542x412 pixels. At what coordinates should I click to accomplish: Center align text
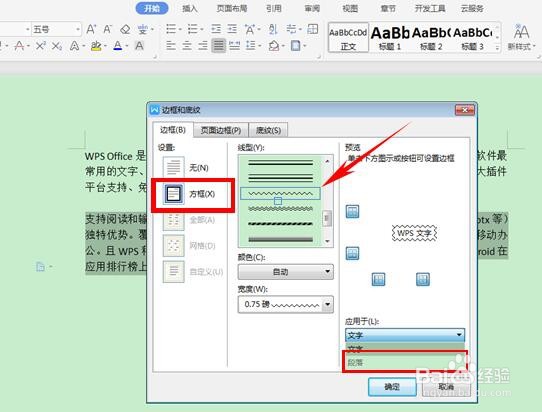coord(187,46)
